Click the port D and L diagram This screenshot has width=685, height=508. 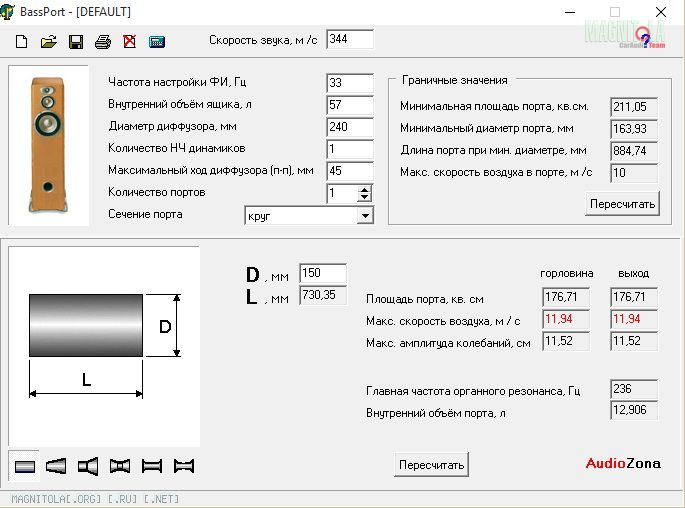point(104,346)
